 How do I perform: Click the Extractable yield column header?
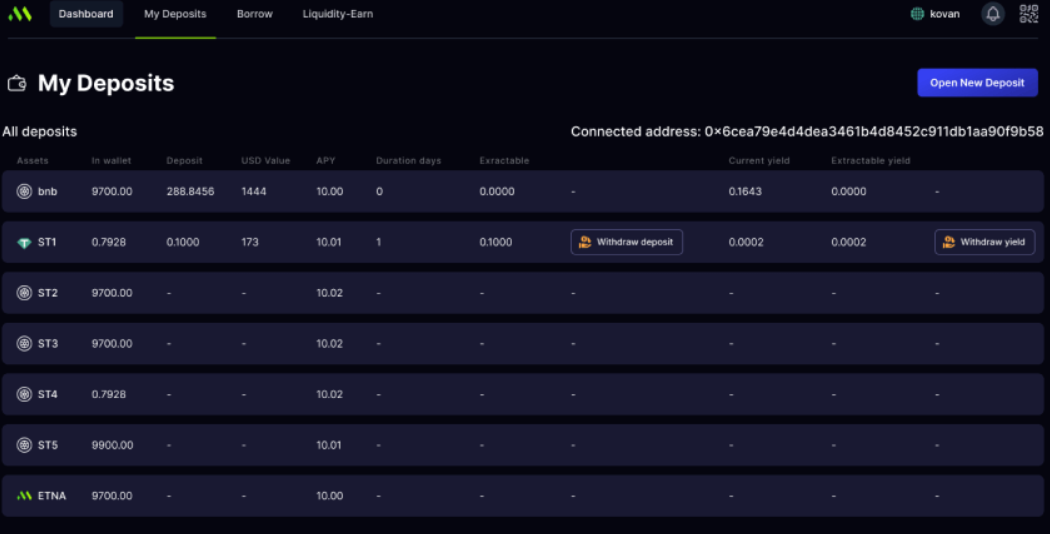tap(871, 161)
